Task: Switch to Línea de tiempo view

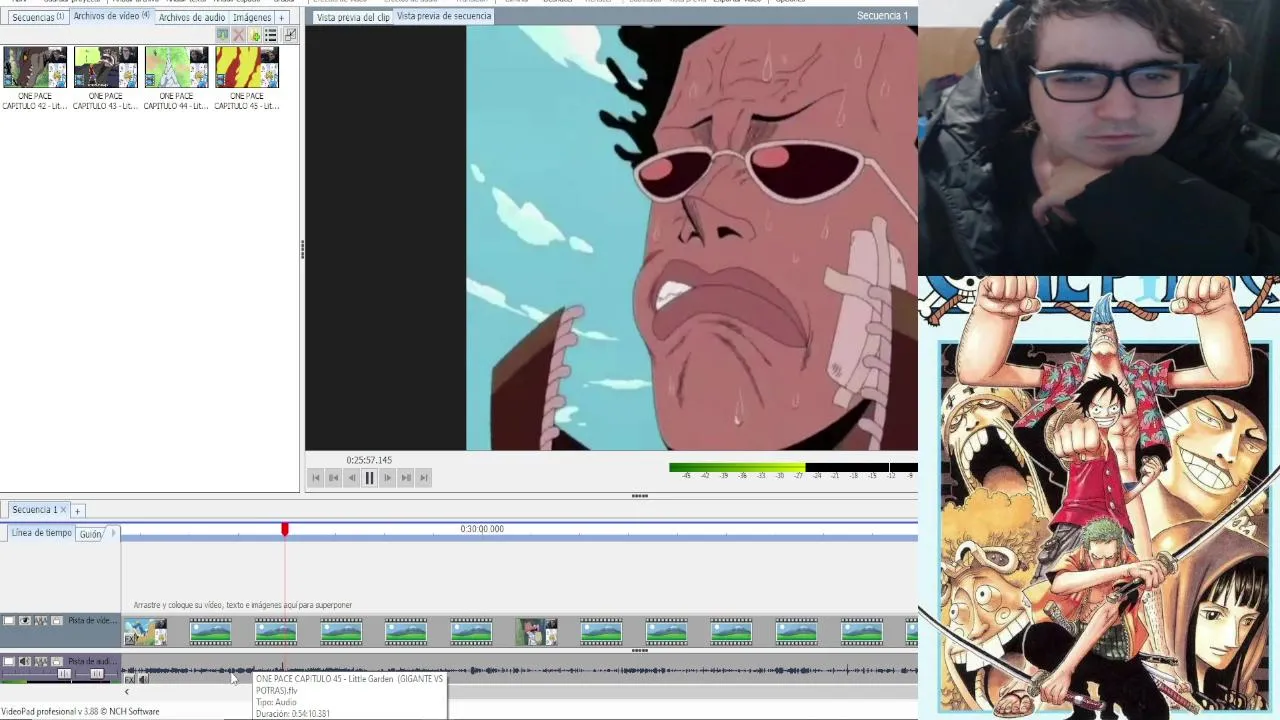Action: [41, 533]
